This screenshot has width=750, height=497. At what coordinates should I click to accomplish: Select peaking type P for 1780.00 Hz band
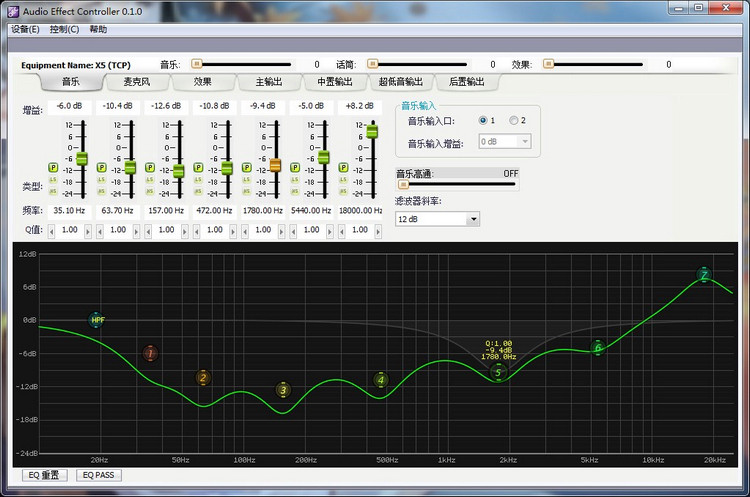tap(247, 167)
